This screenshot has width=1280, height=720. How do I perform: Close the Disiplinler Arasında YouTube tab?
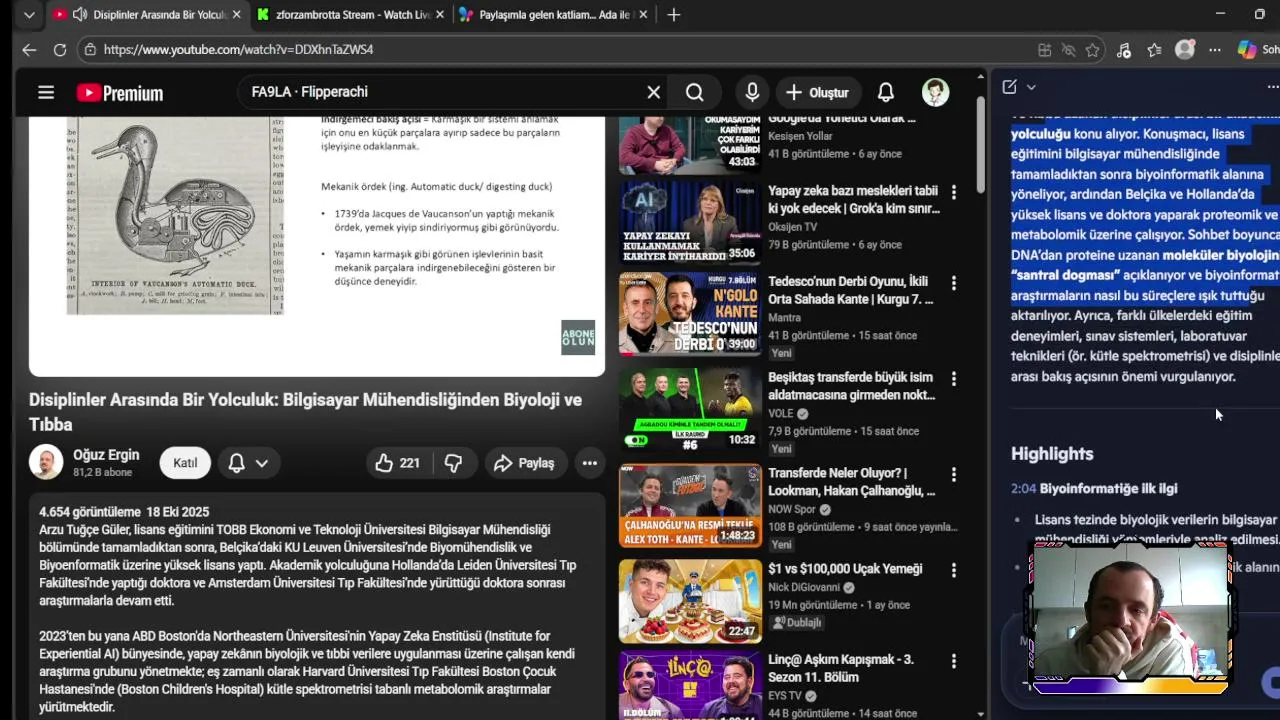point(237,15)
